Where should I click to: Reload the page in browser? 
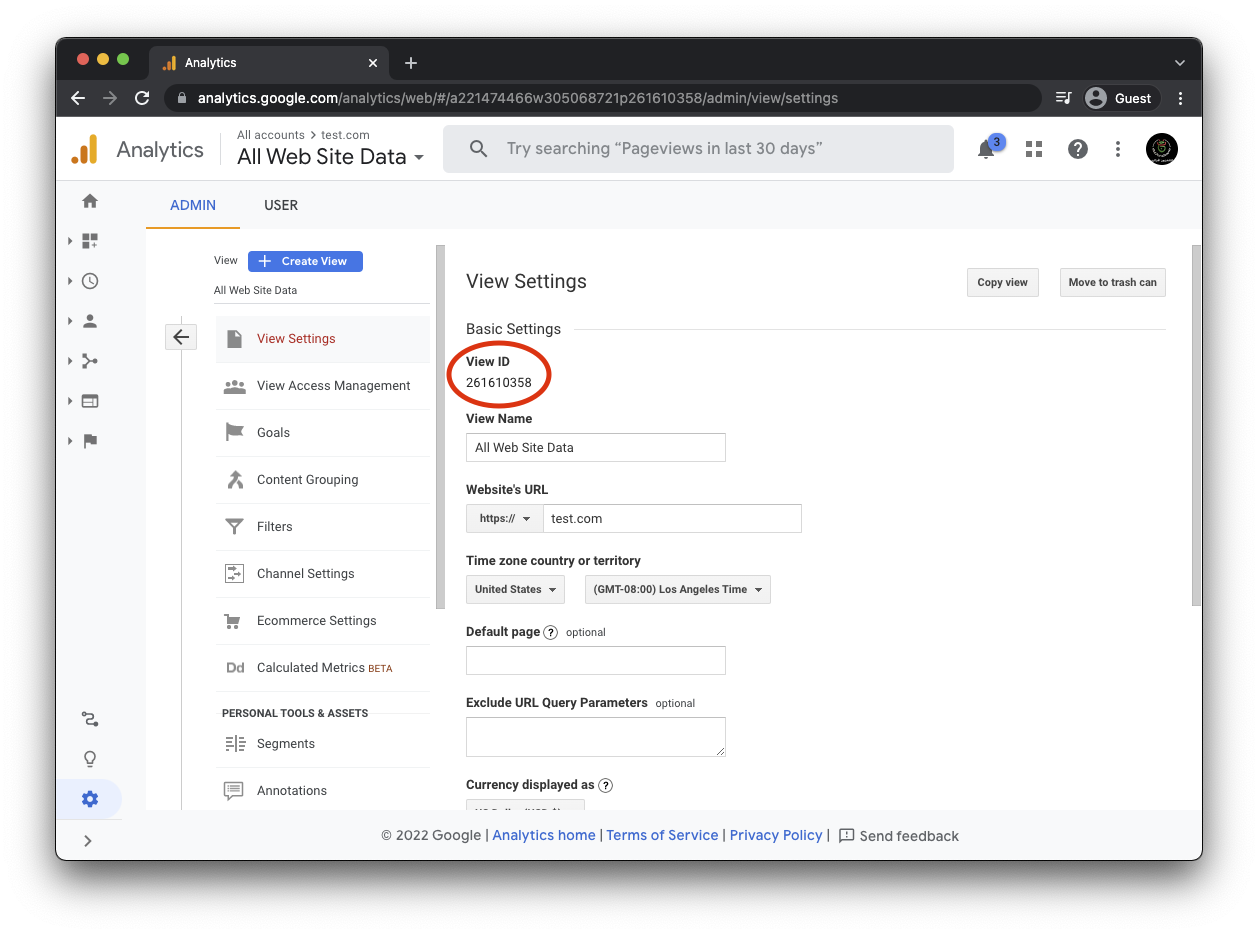click(142, 98)
